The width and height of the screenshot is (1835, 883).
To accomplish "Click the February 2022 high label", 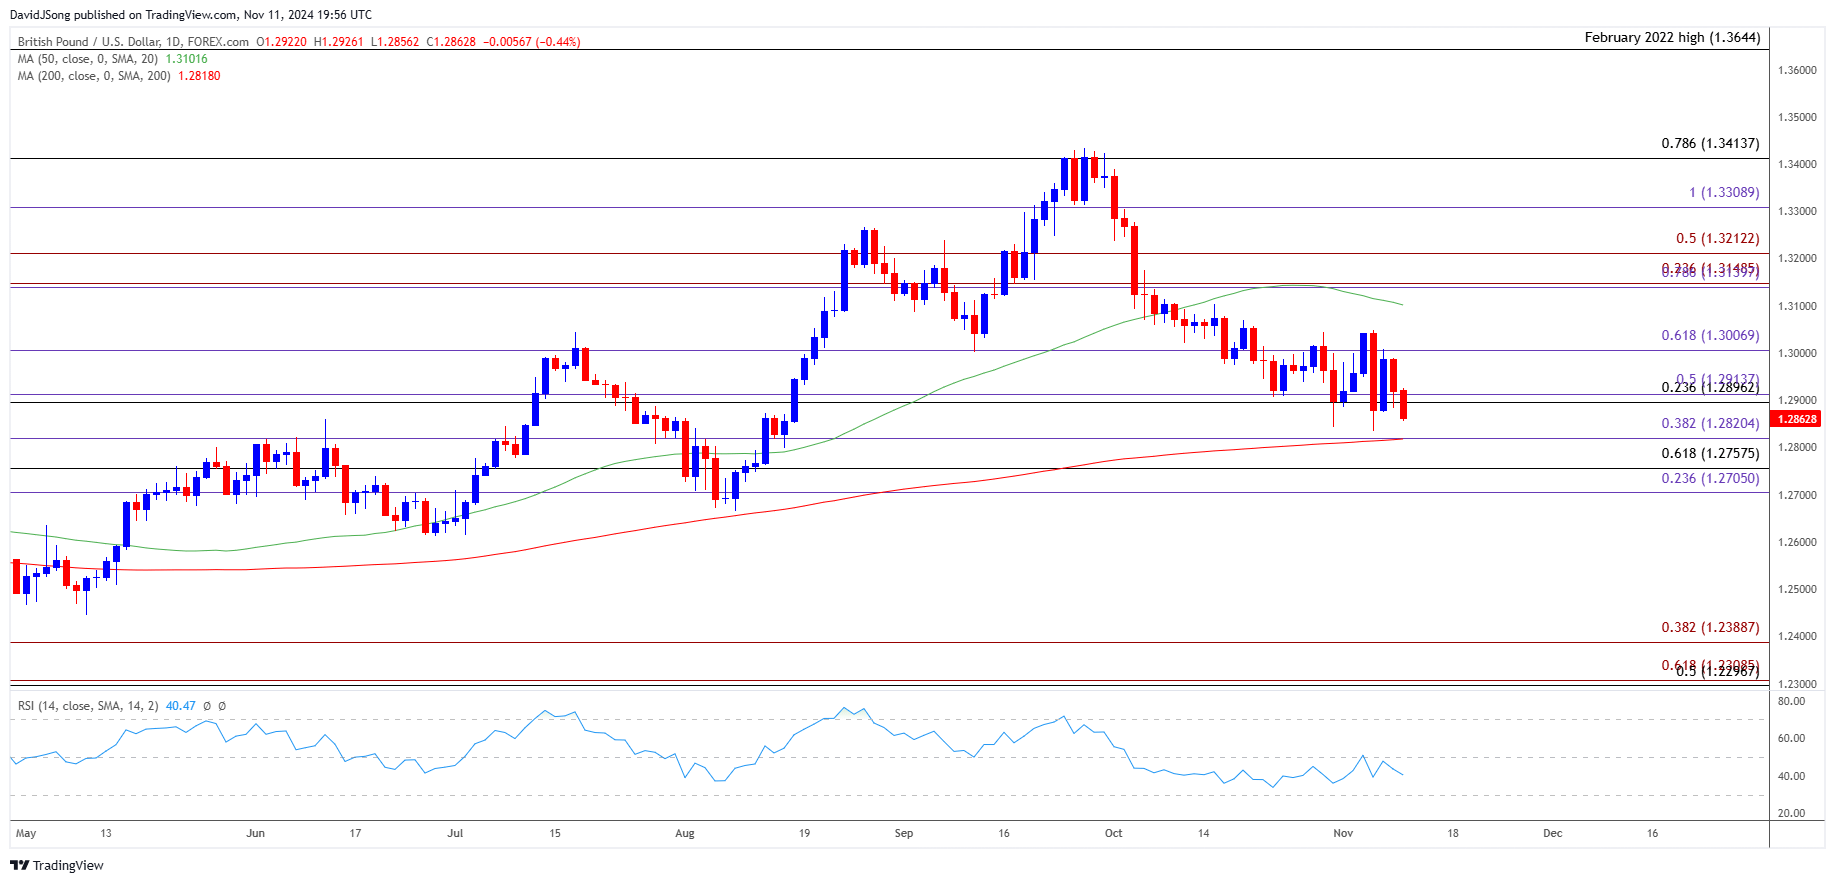I will tap(1672, 37).
